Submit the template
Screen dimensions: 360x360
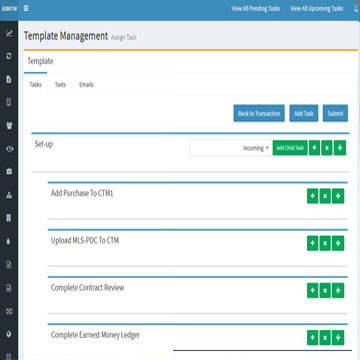[335, 113]
